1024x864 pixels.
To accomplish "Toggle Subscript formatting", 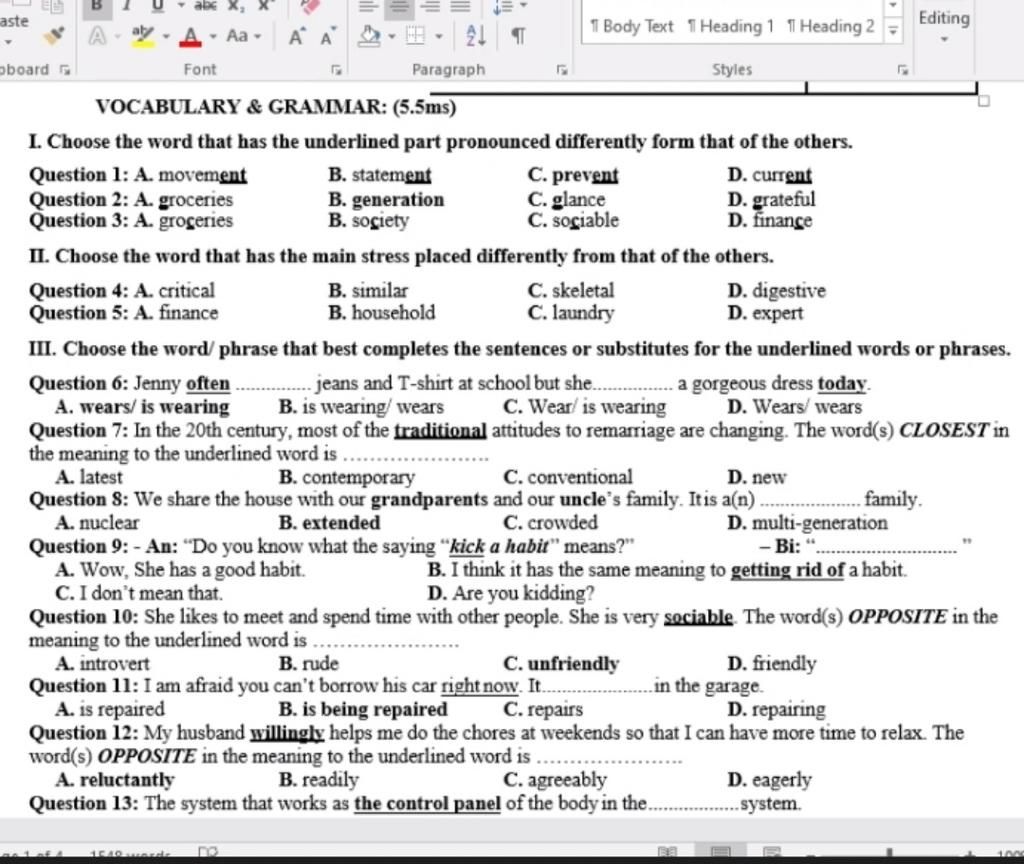I will coord(236,5).
